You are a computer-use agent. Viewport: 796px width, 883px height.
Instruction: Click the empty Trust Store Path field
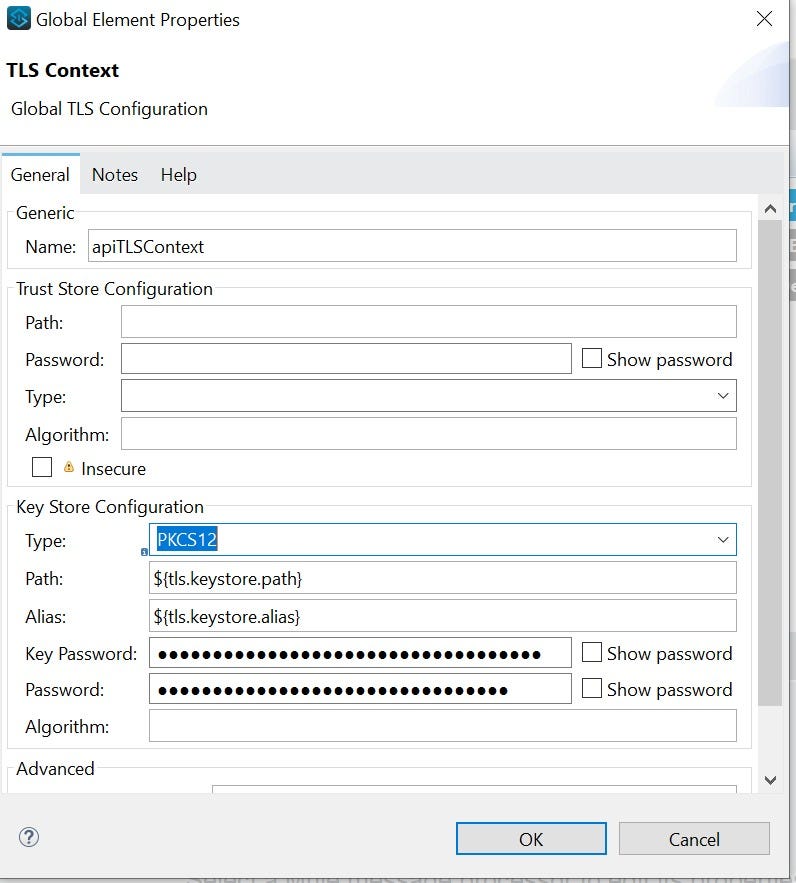pyautogui.click(x=428, y=321)
